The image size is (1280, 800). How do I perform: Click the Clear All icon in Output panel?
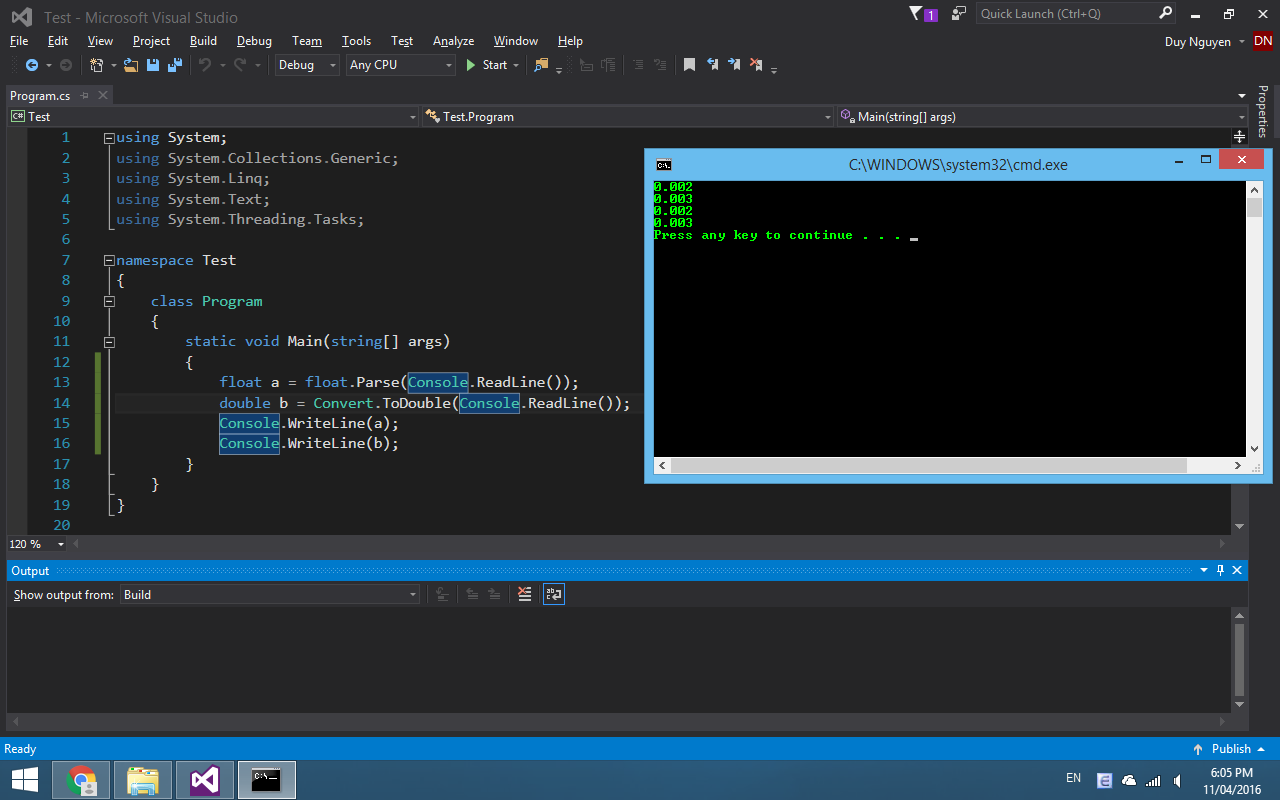pyautogui.click(x=525, y=594)
